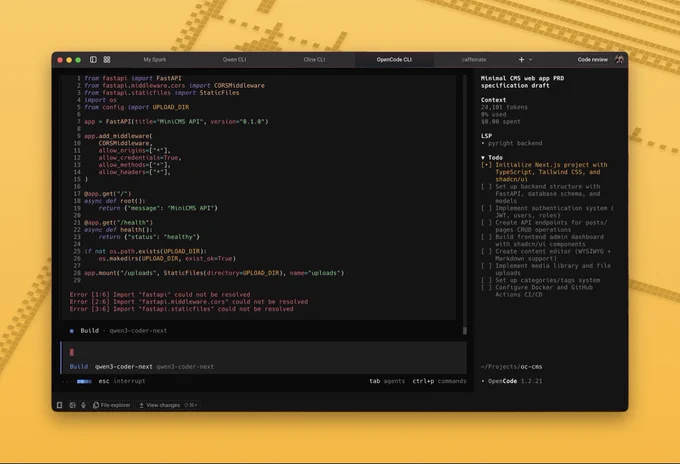Image resolution: width=680 pixels, height=464 pixels.
Task: Click the blue Build marker square icon
Action: click(72, 331)
